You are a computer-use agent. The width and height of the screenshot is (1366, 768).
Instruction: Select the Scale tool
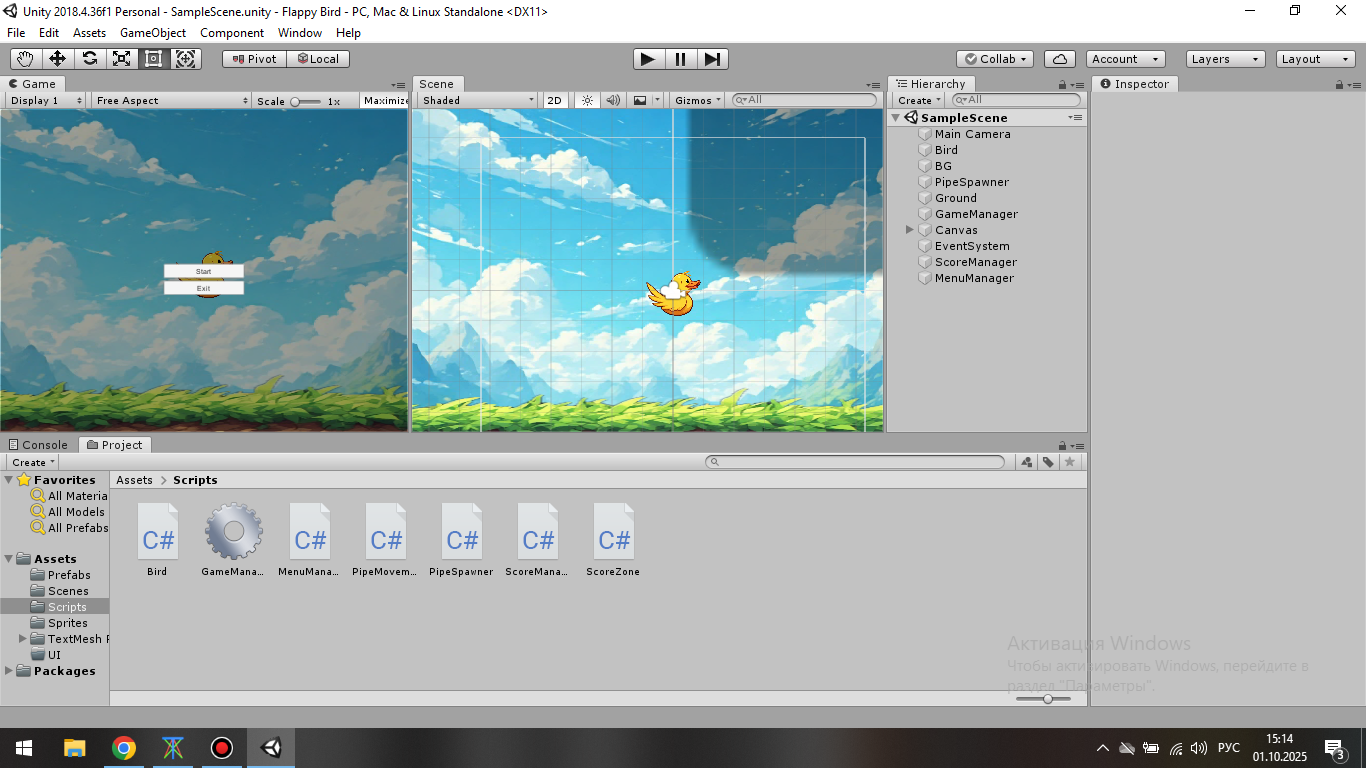pos(122,59)
